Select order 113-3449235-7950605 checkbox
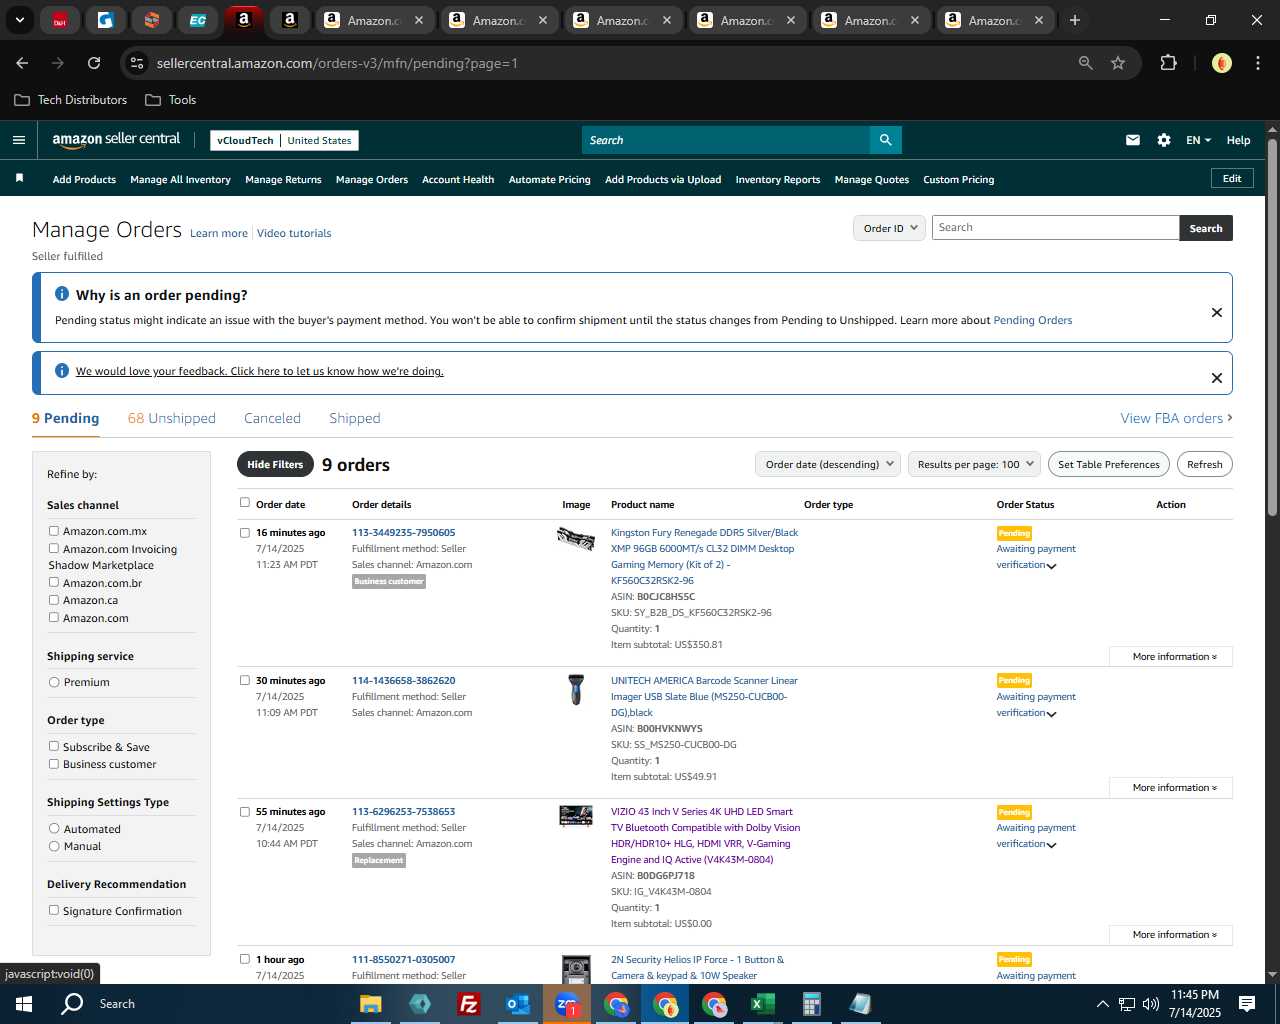The height and width of the screenshot is (1024, 1280). click(245, 533)
